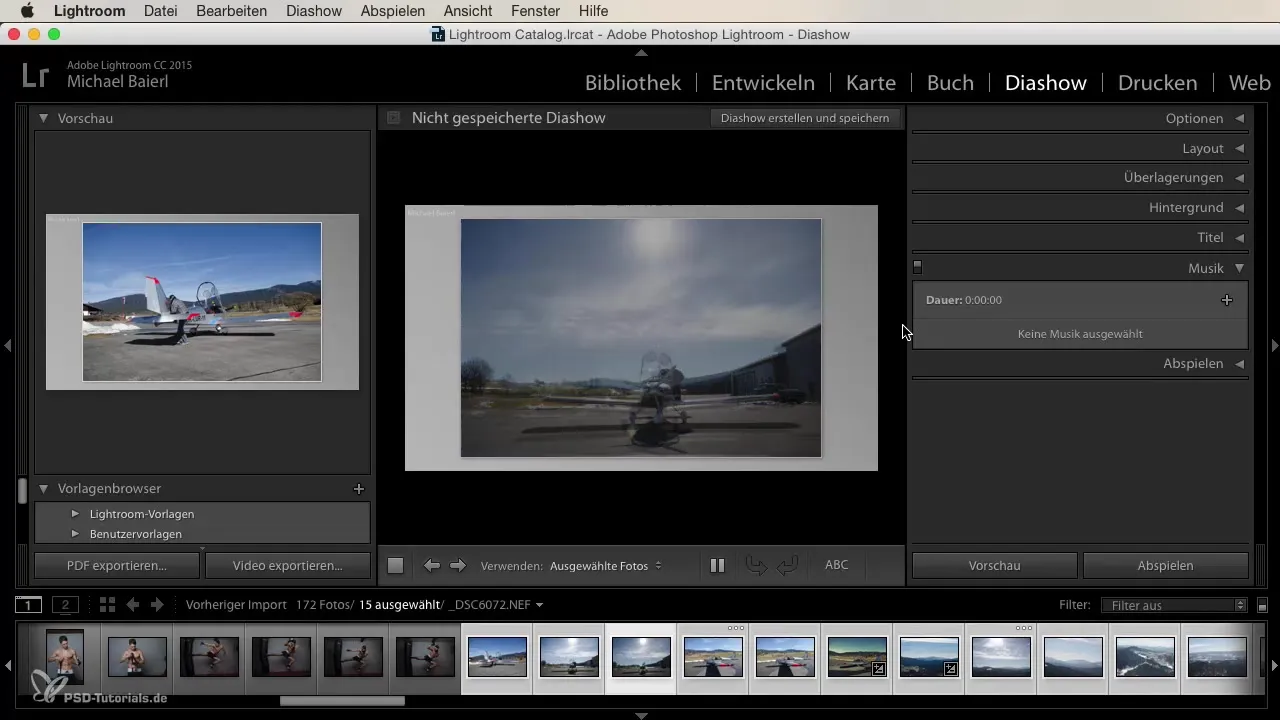Open Verwenden: Ausgewählte Fotos dropdown
Viewport: 1280px width, 720px height.
tap(605, 566)
